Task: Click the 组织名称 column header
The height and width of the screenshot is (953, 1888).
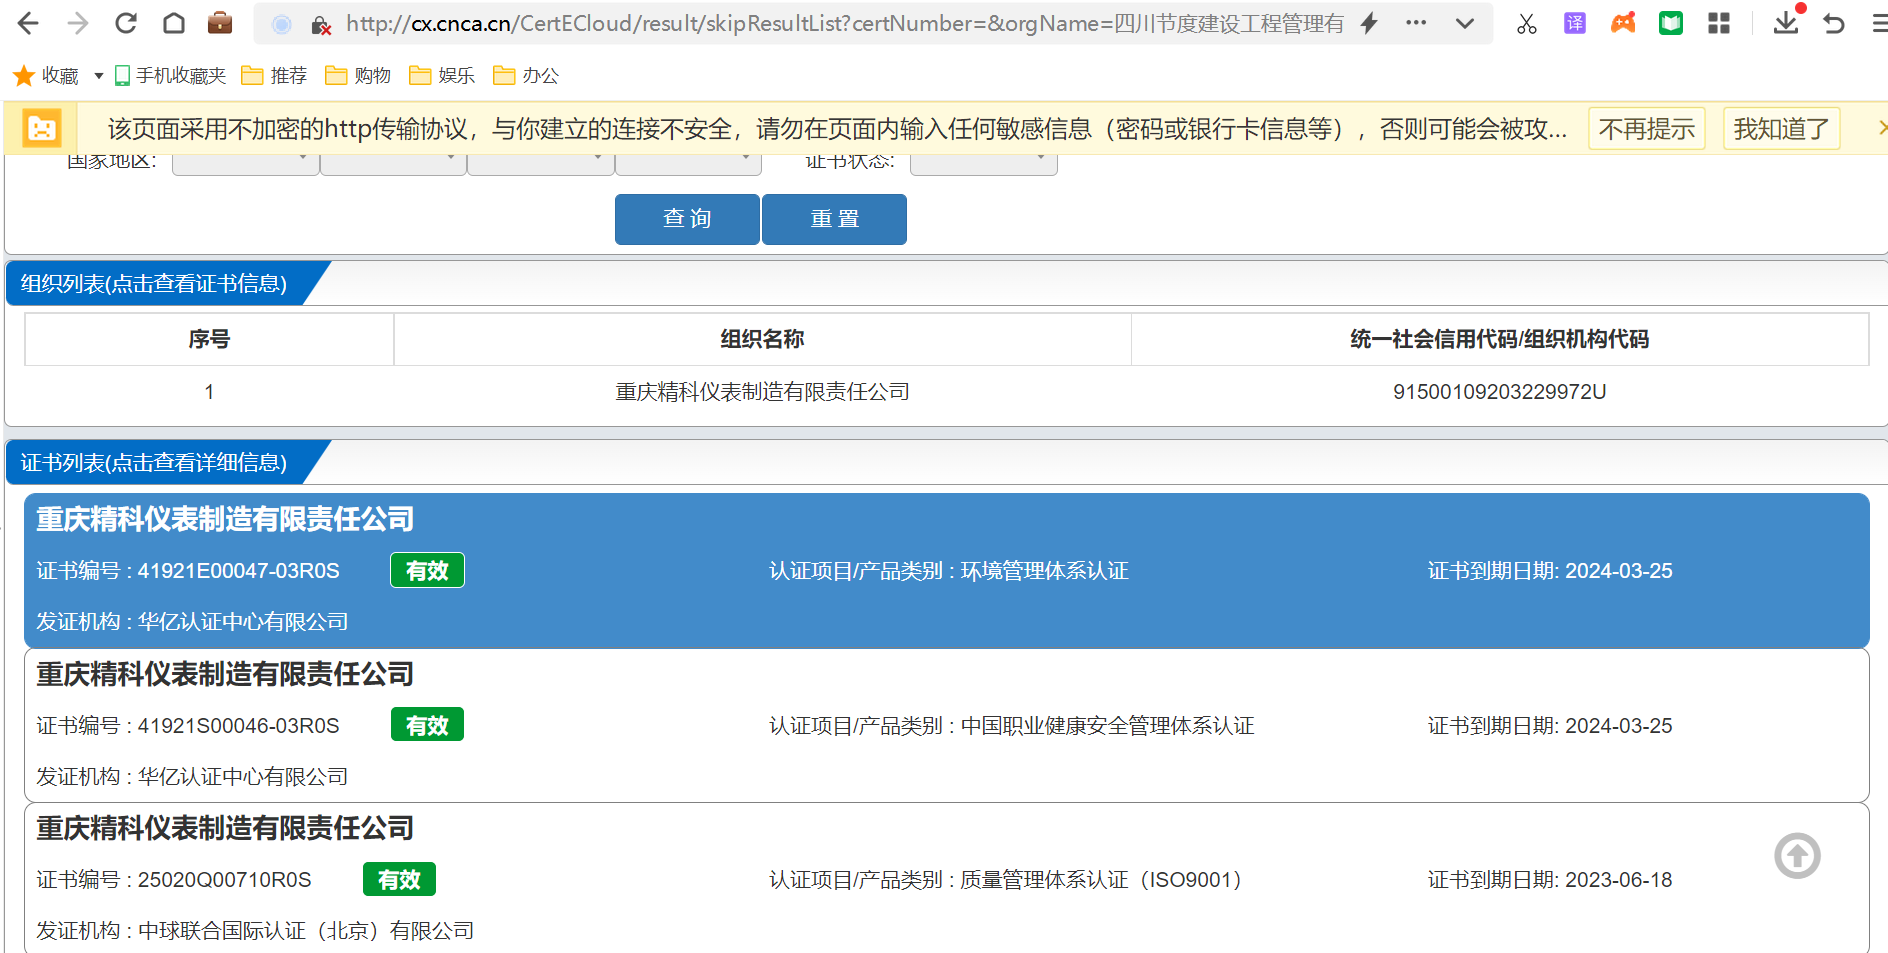Action: [762, 339]
